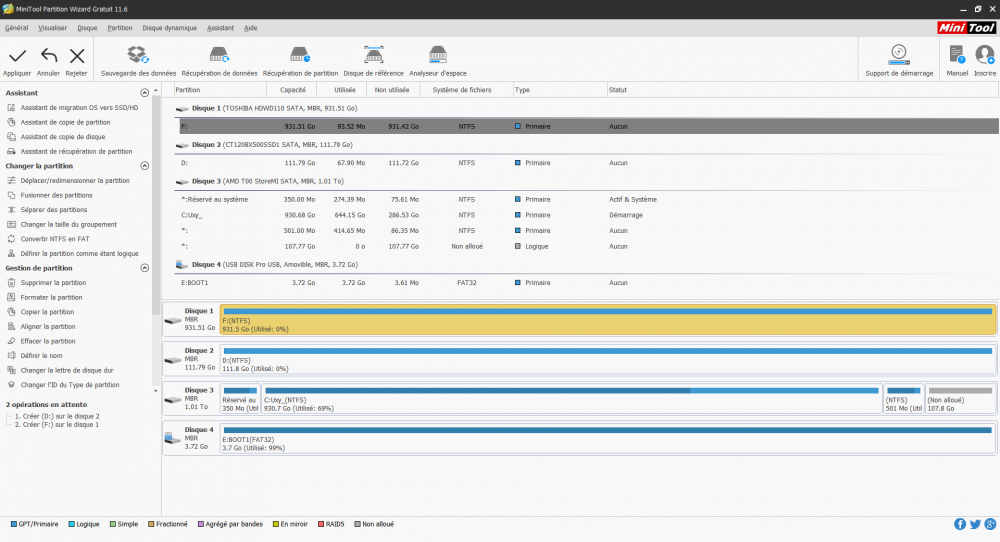Start Disque de référence benchmark

373,55
